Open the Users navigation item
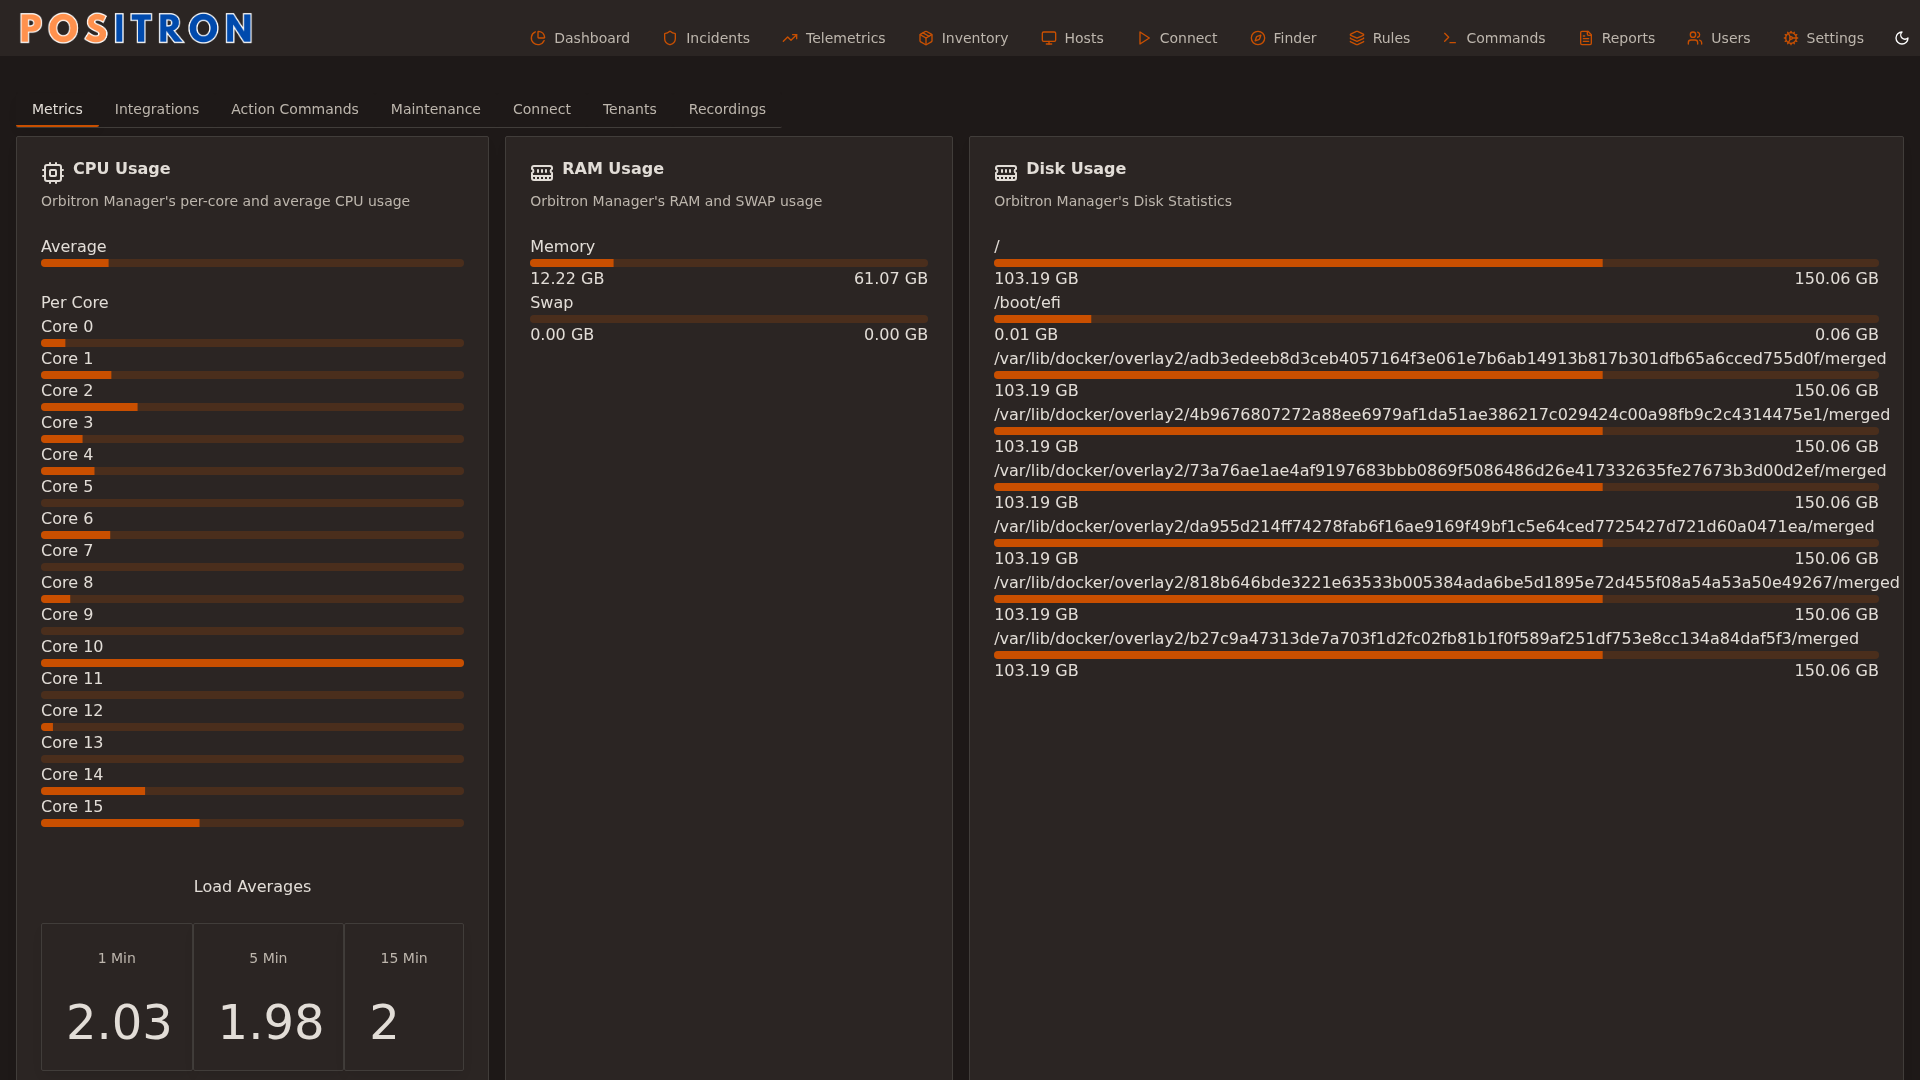The height and width of the screenshot is (1080, 1920). 1719,38
